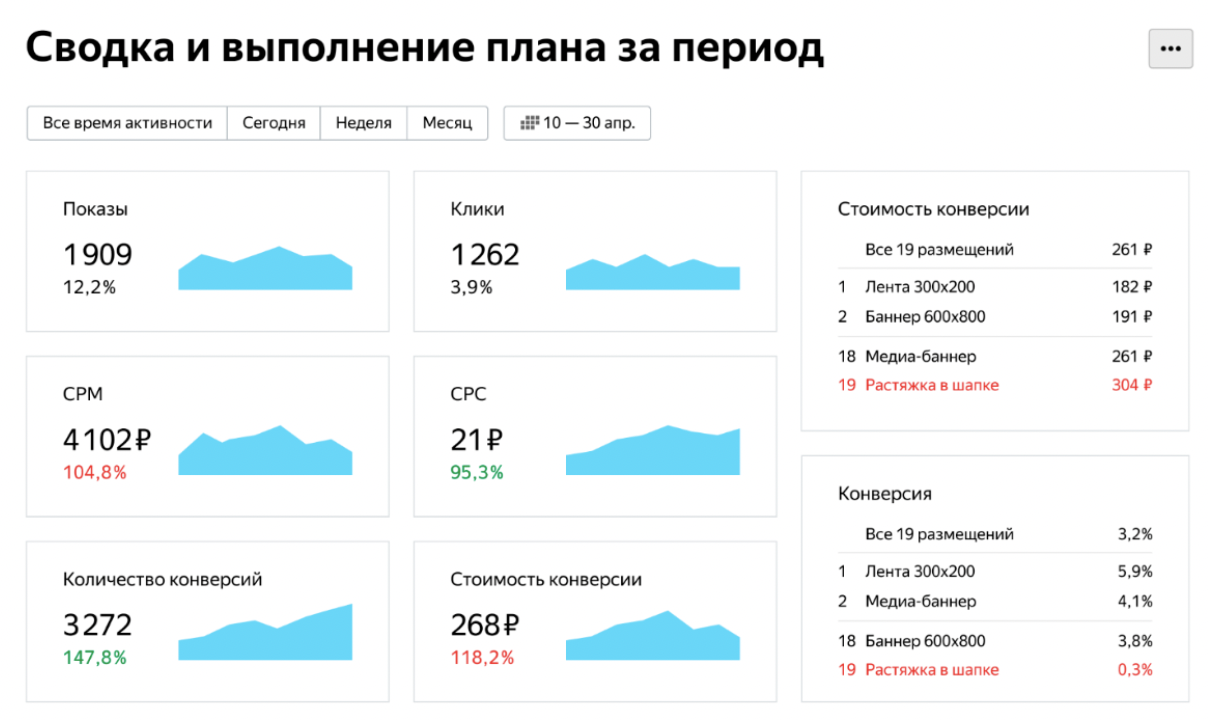Image resolution: width=1208 pixels, height=720 pixels.
Task: Click the CPC value 21₽
Action: 476,440
